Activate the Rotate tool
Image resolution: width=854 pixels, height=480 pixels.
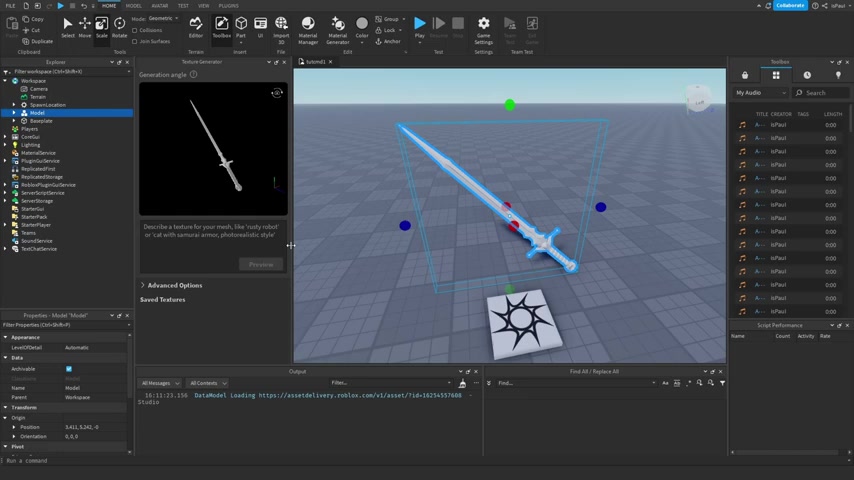[119, 27]
